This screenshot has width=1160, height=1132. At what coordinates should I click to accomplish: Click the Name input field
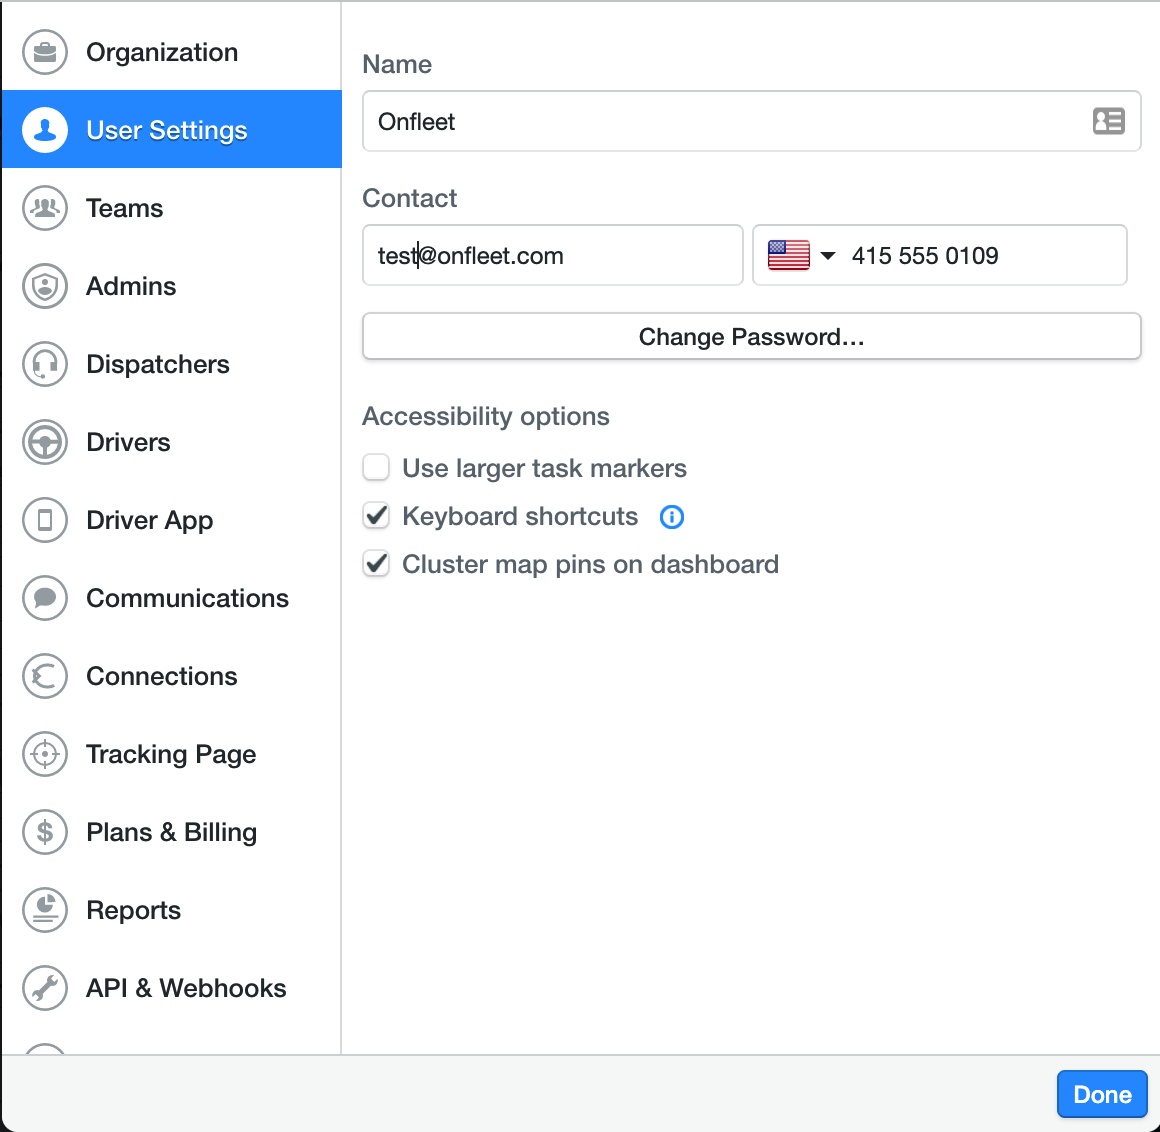(752, 121)
